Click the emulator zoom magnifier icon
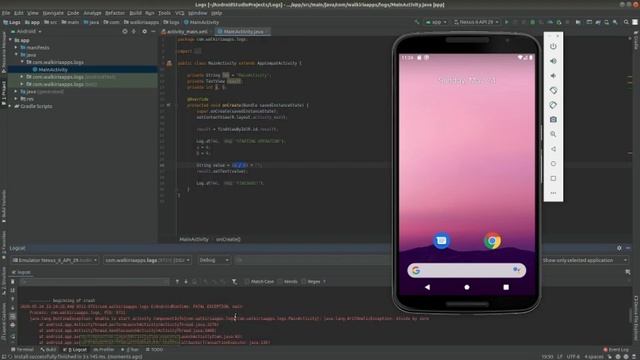 click(553, 134)
